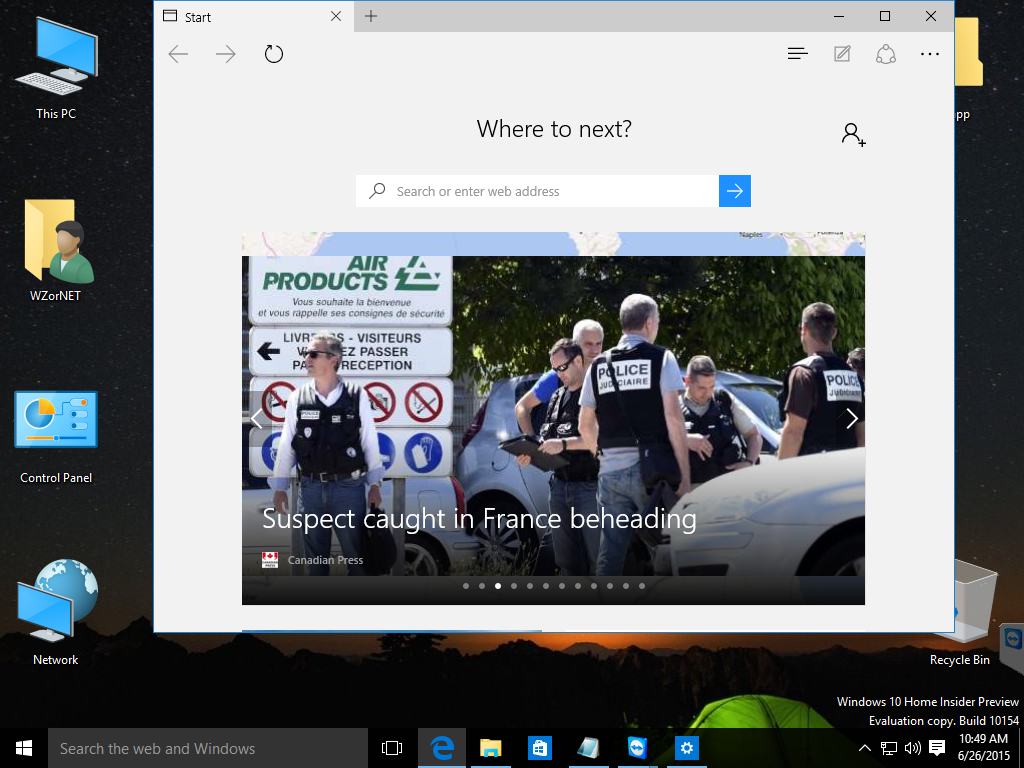Go forward with the Edge forward arrow

226,54
